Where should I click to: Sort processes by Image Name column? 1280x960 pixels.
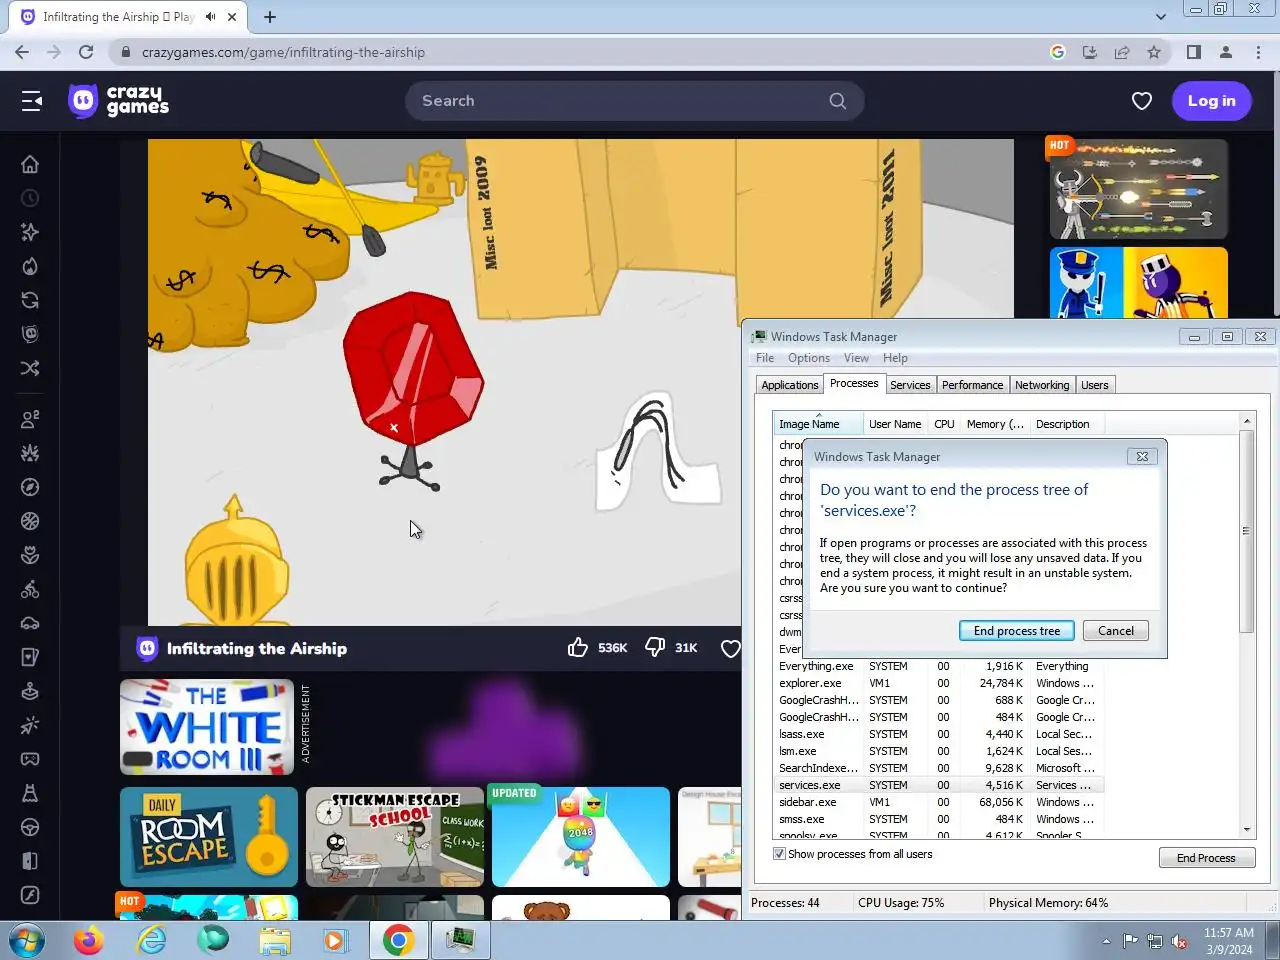tap(817, 424)
